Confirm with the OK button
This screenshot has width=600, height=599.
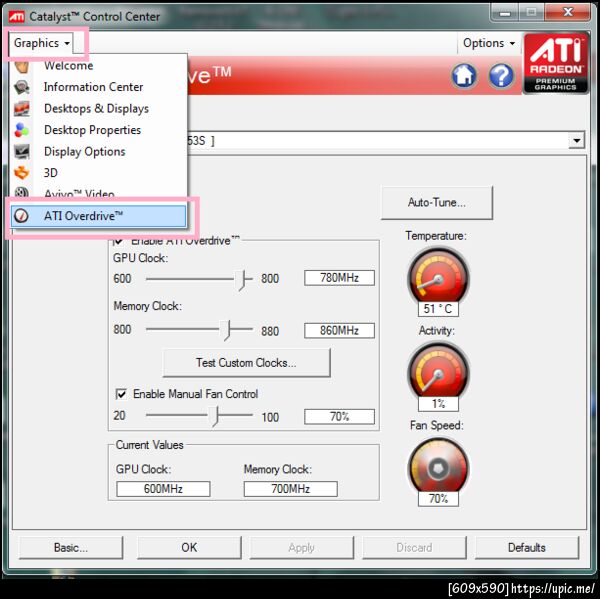pos(189,548)
